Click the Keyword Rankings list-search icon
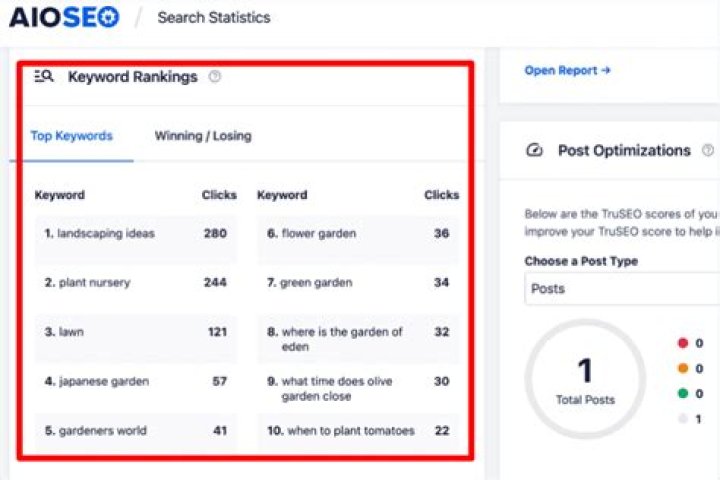 pos(44,77)
